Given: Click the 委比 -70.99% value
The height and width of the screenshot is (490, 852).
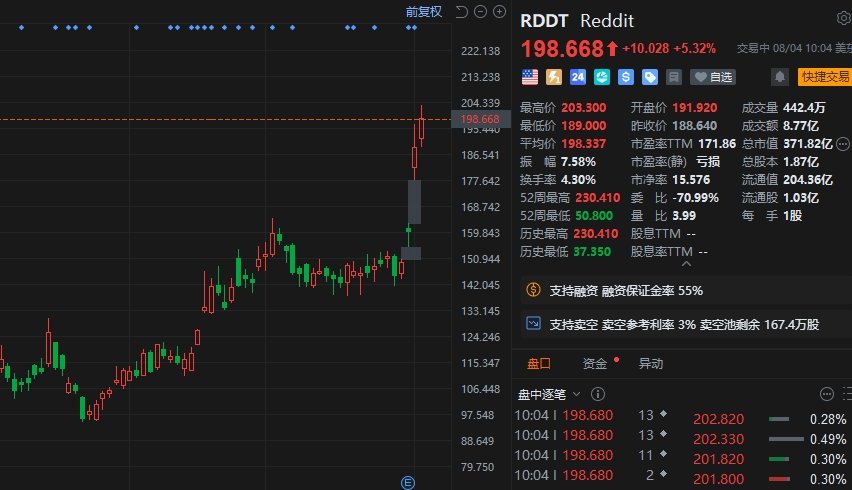Looking at the screenshot, I should pos(696,198).
